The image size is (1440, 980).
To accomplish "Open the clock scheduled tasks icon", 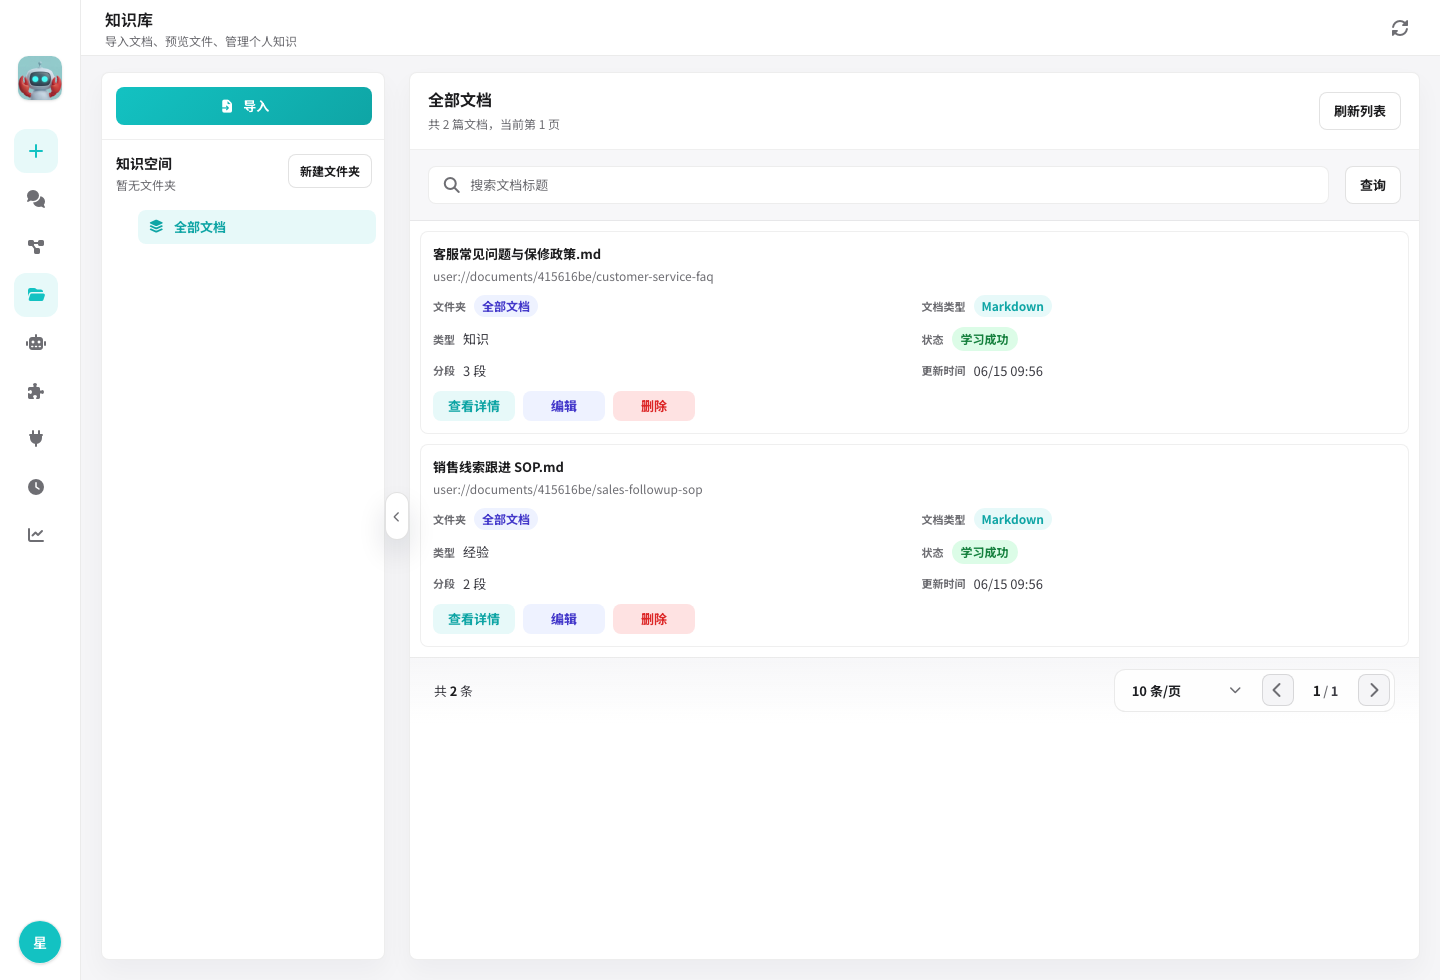I will point(36,487).
